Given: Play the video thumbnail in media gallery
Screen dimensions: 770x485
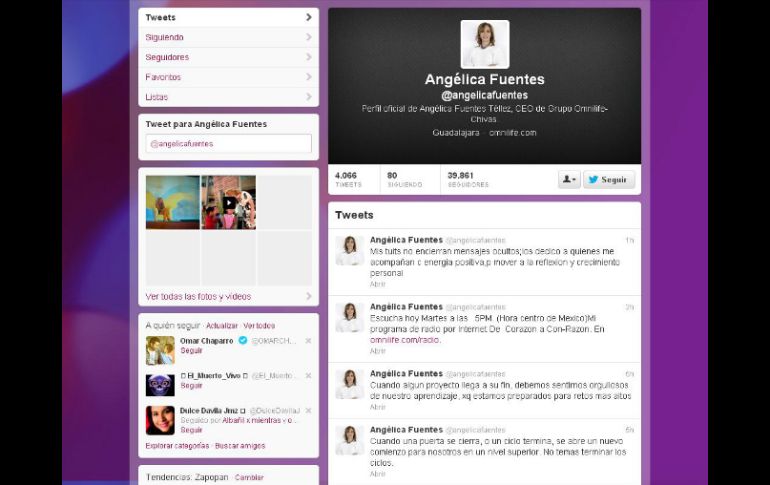Looking at the screenshot, I should [x=228, y=203].
